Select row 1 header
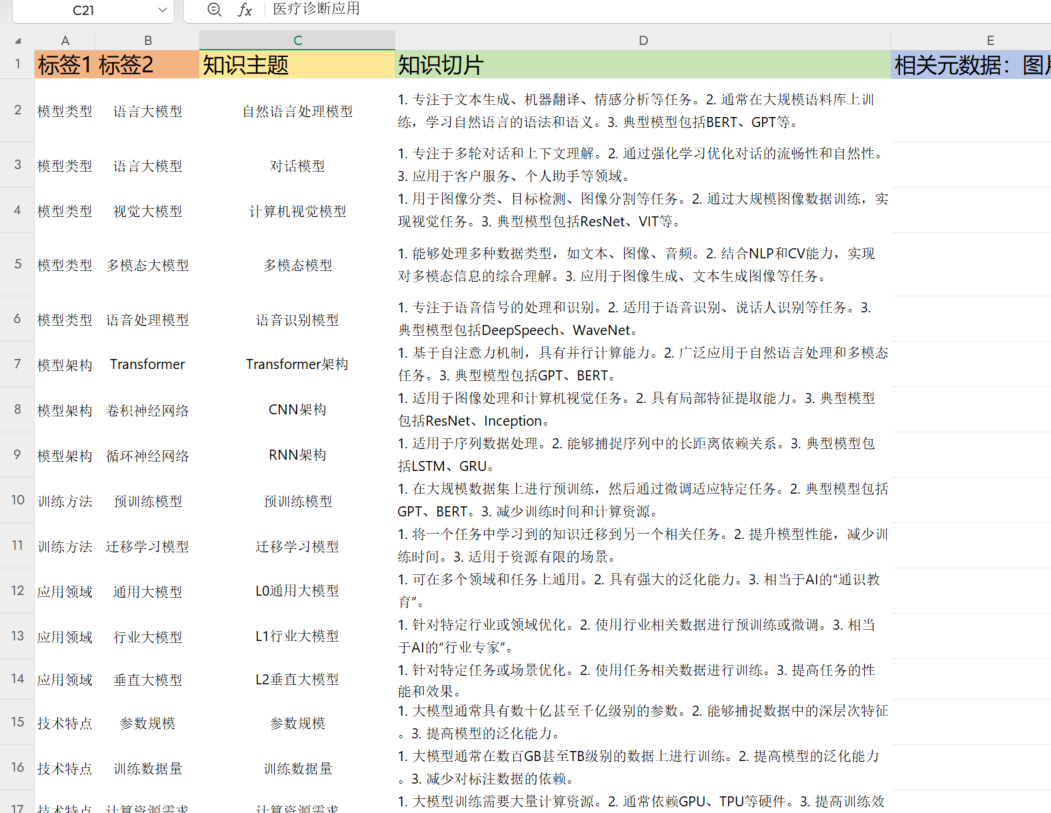 (17, 64)
